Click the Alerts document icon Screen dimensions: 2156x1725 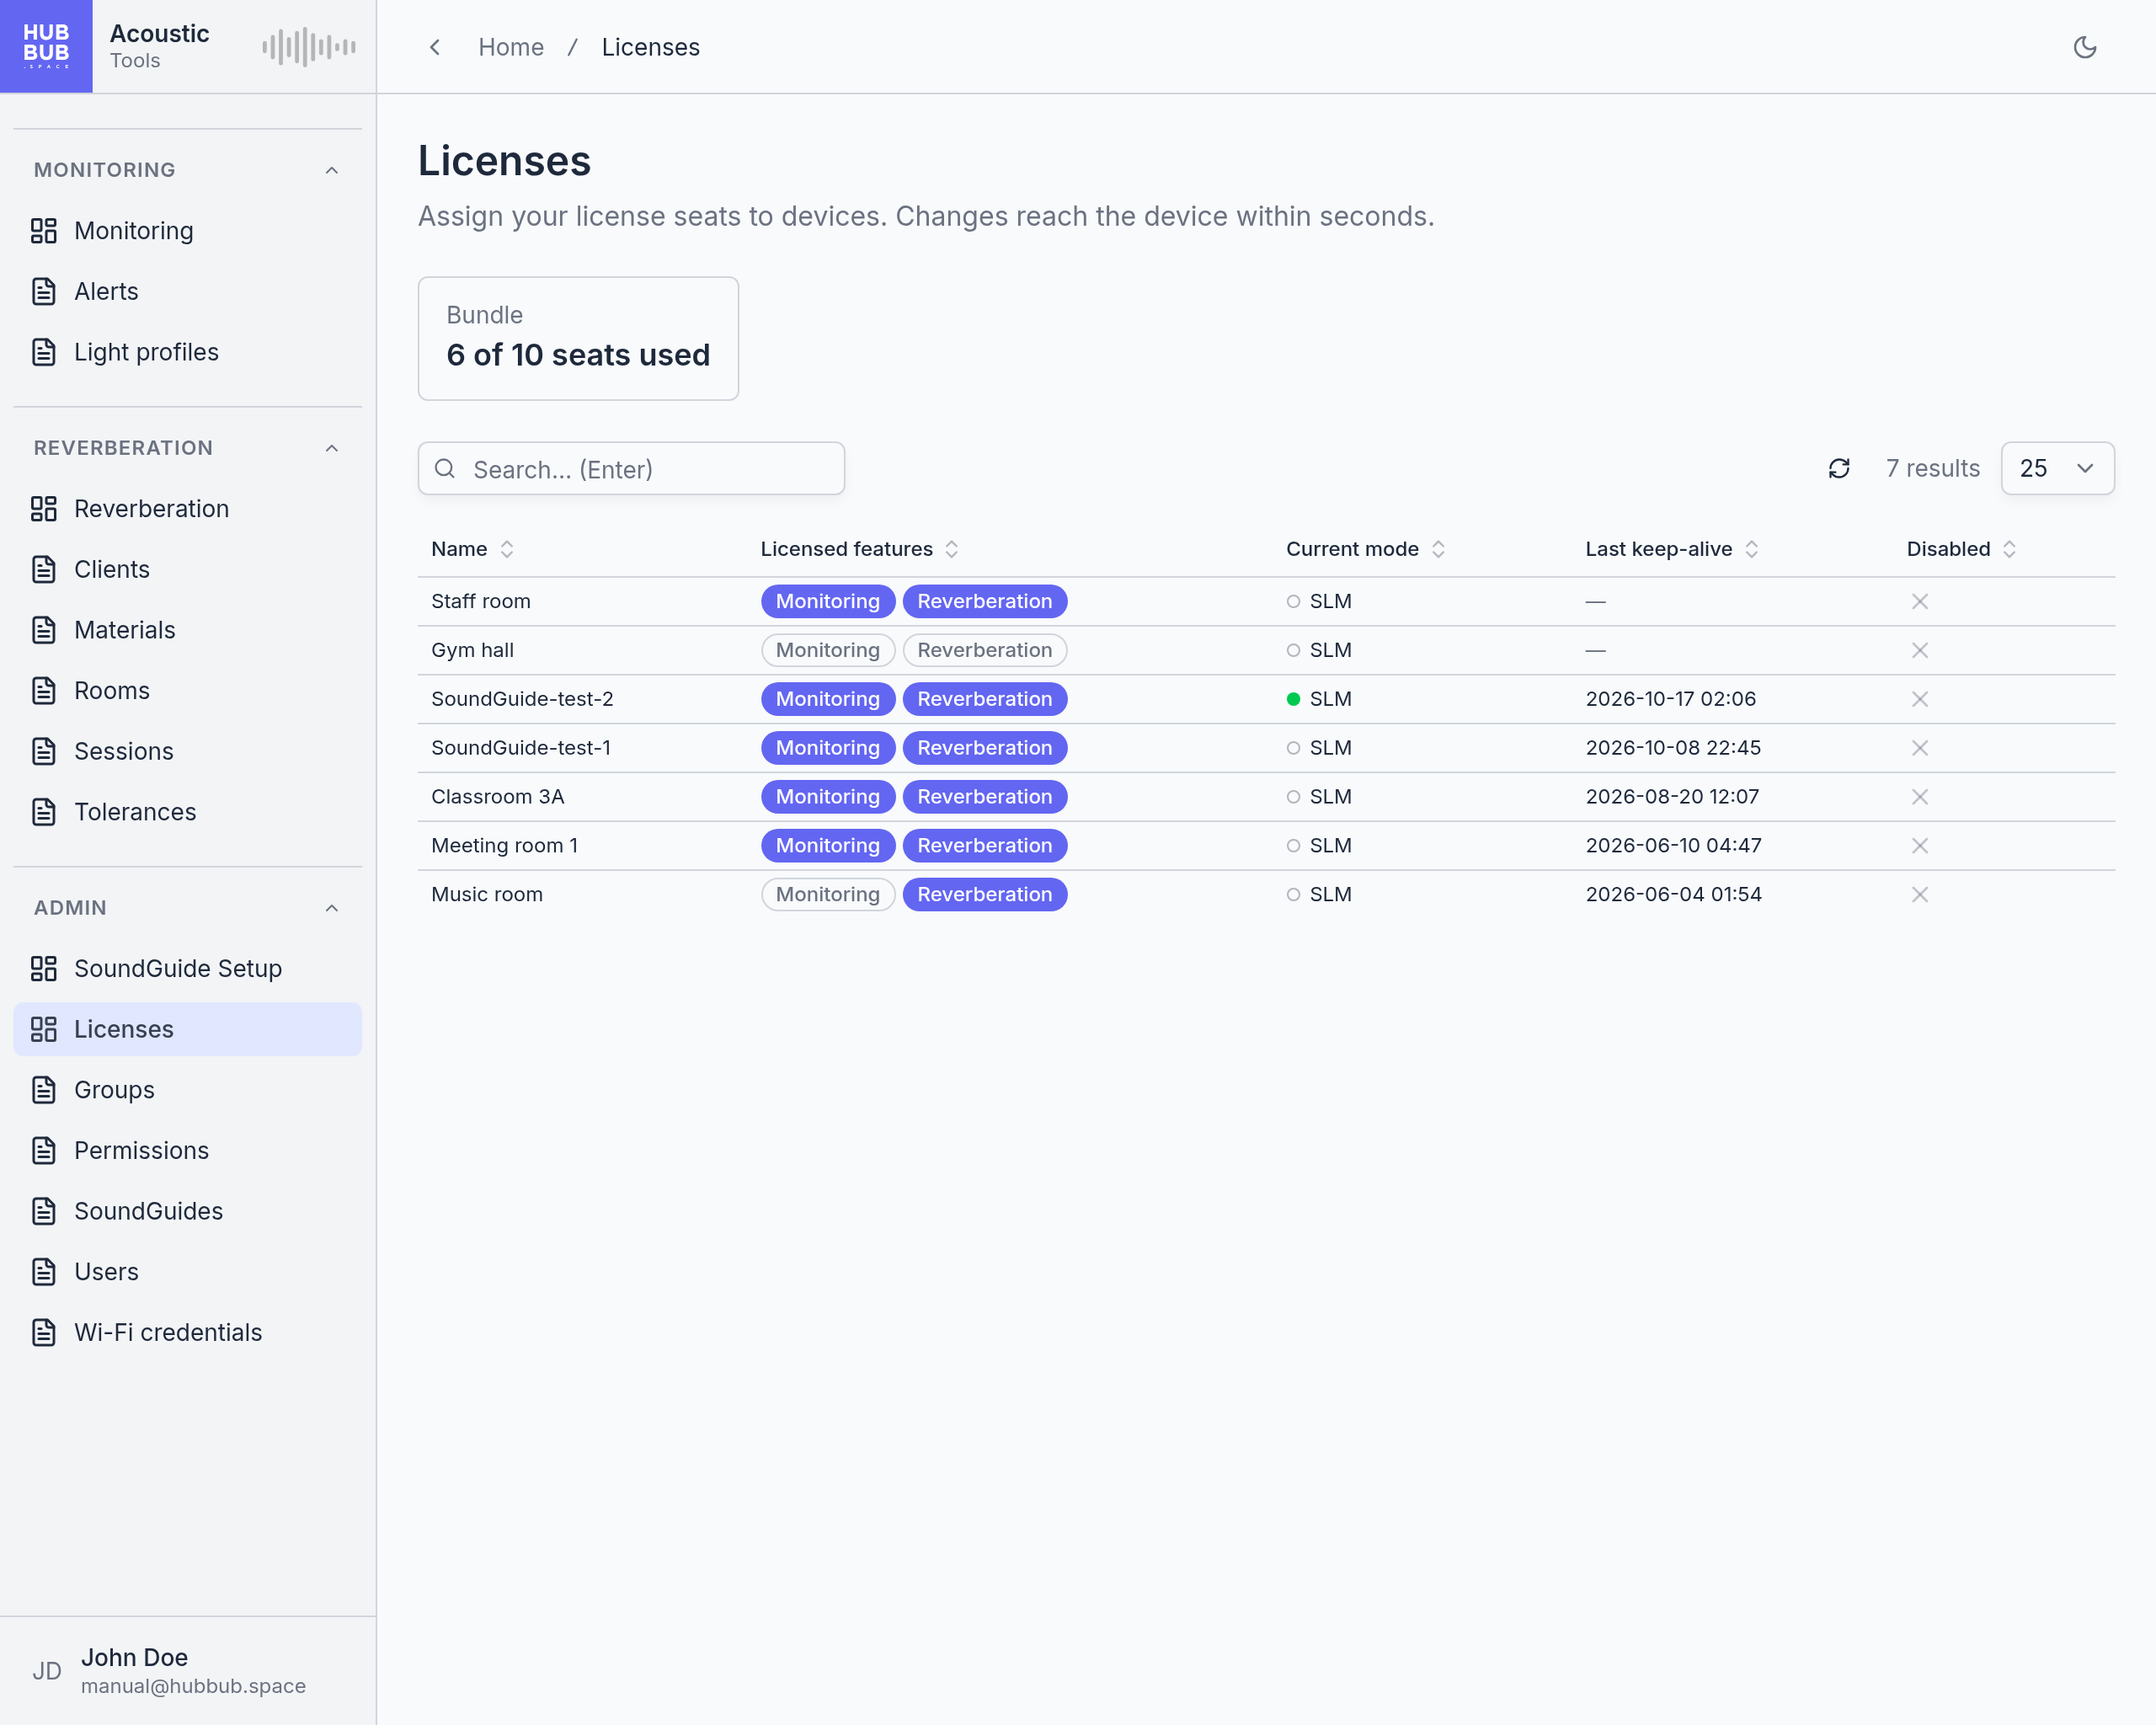click(44, 291)
